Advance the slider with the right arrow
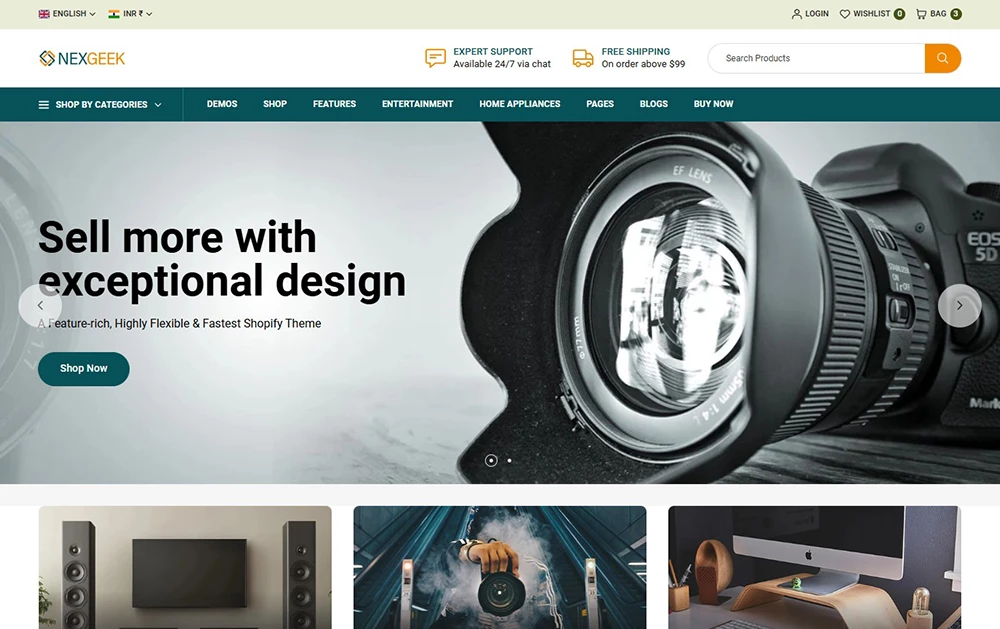This screenshot has height=629, width=1000. [x=959, y=306]
